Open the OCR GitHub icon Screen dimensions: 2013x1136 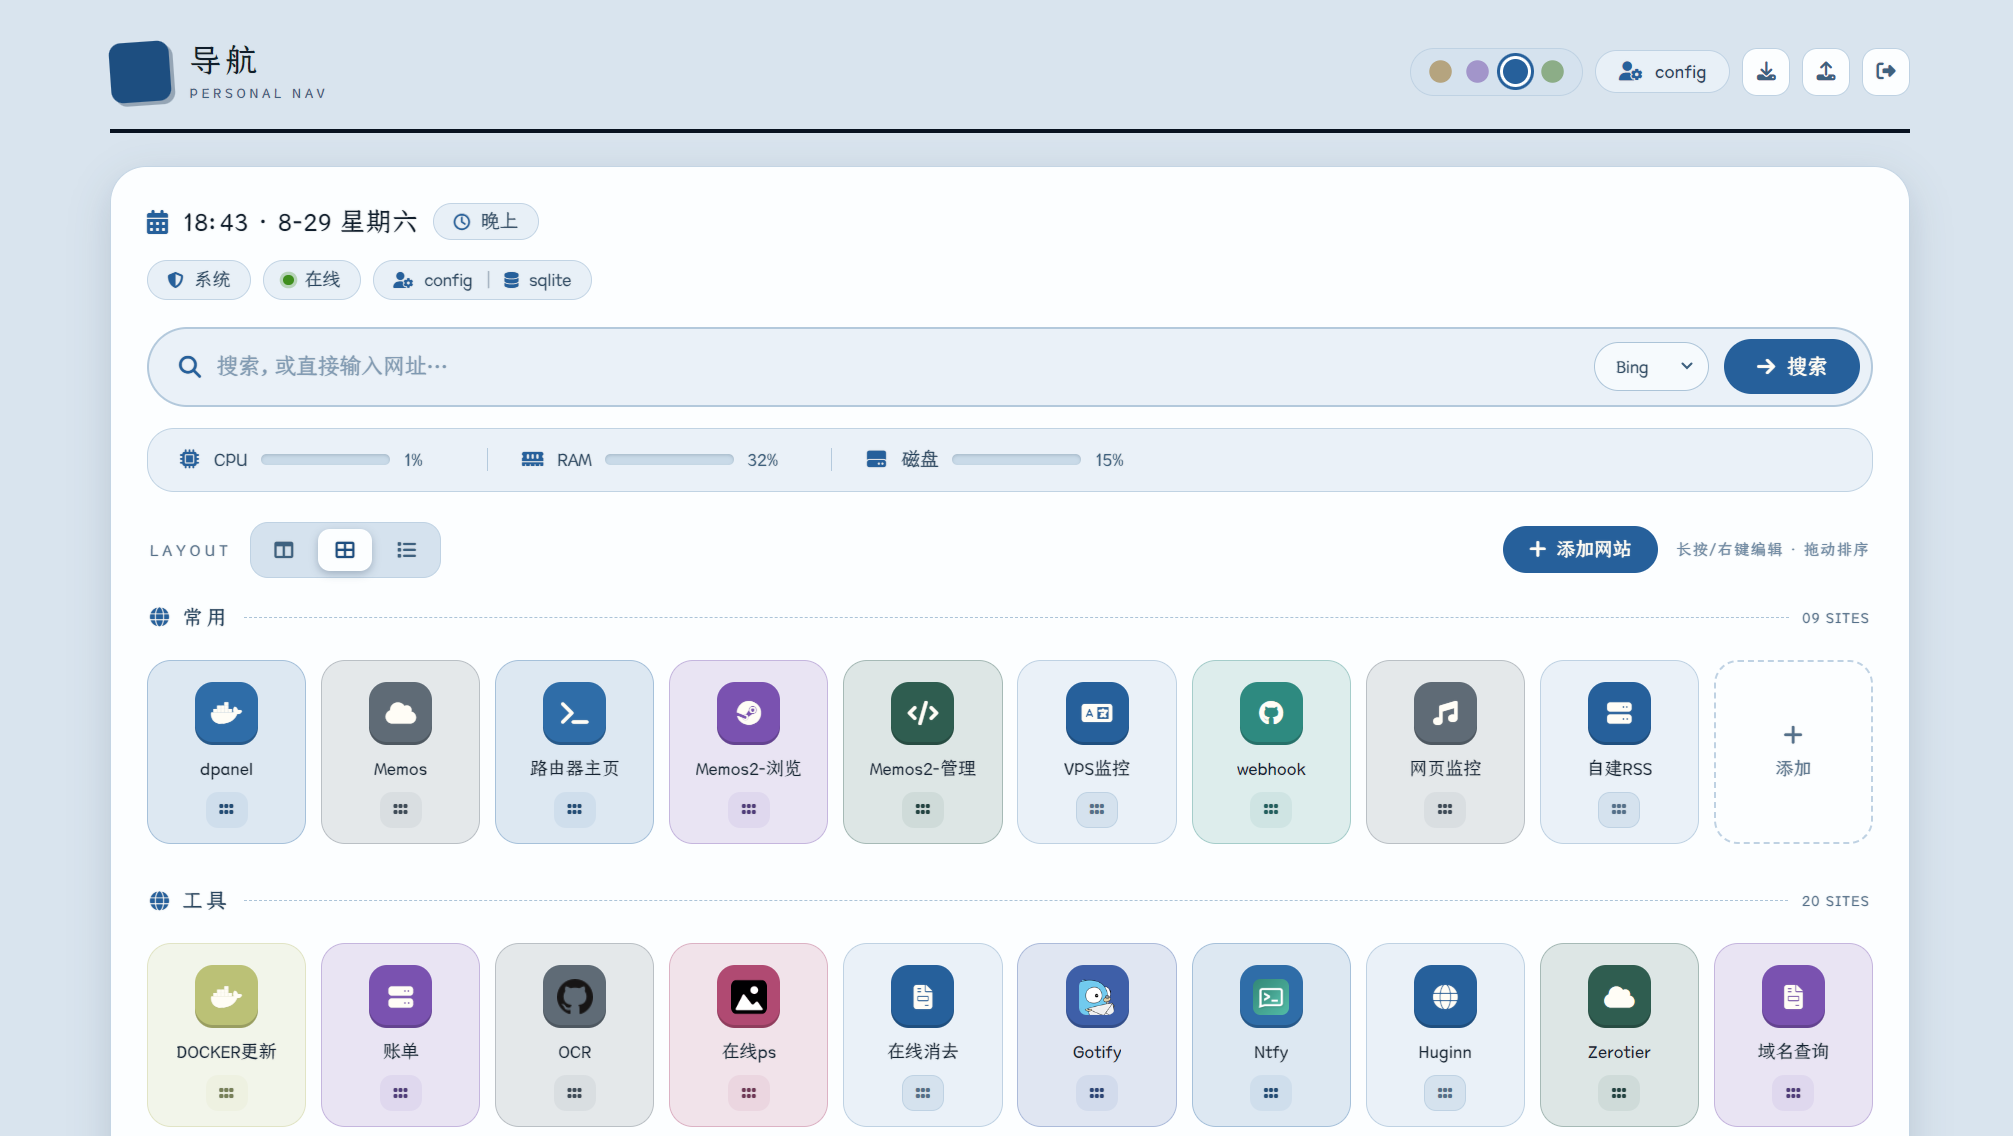[574, 996]
